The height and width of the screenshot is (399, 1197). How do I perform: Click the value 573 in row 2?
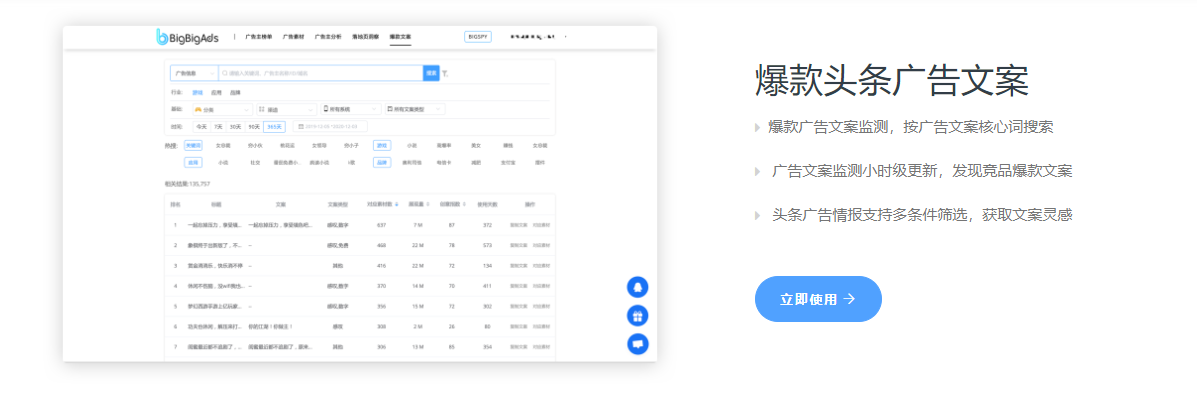click(487, 246)
